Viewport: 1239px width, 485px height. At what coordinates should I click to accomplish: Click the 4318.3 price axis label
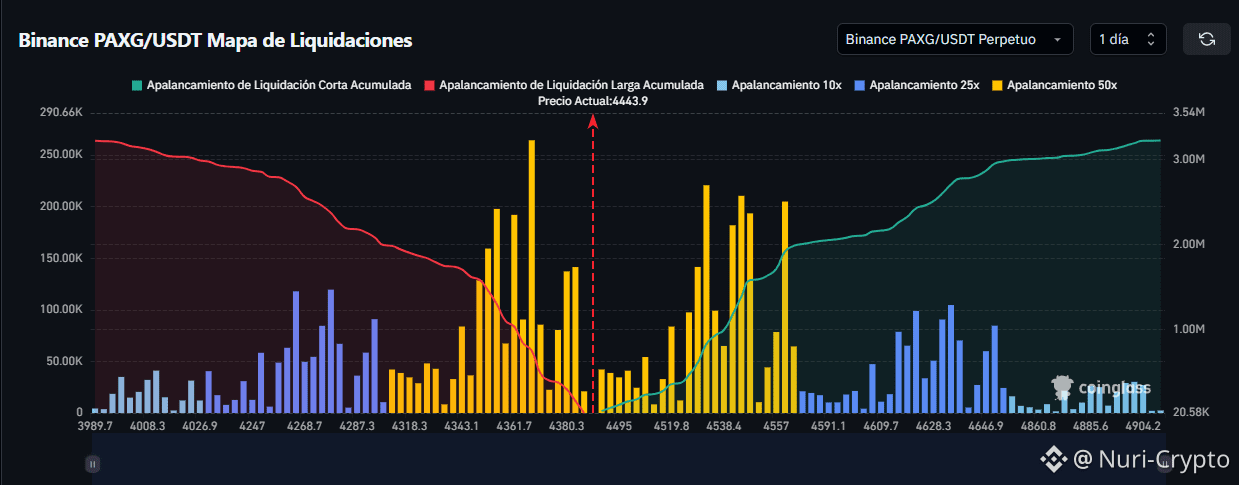click(x=409, y=426)
